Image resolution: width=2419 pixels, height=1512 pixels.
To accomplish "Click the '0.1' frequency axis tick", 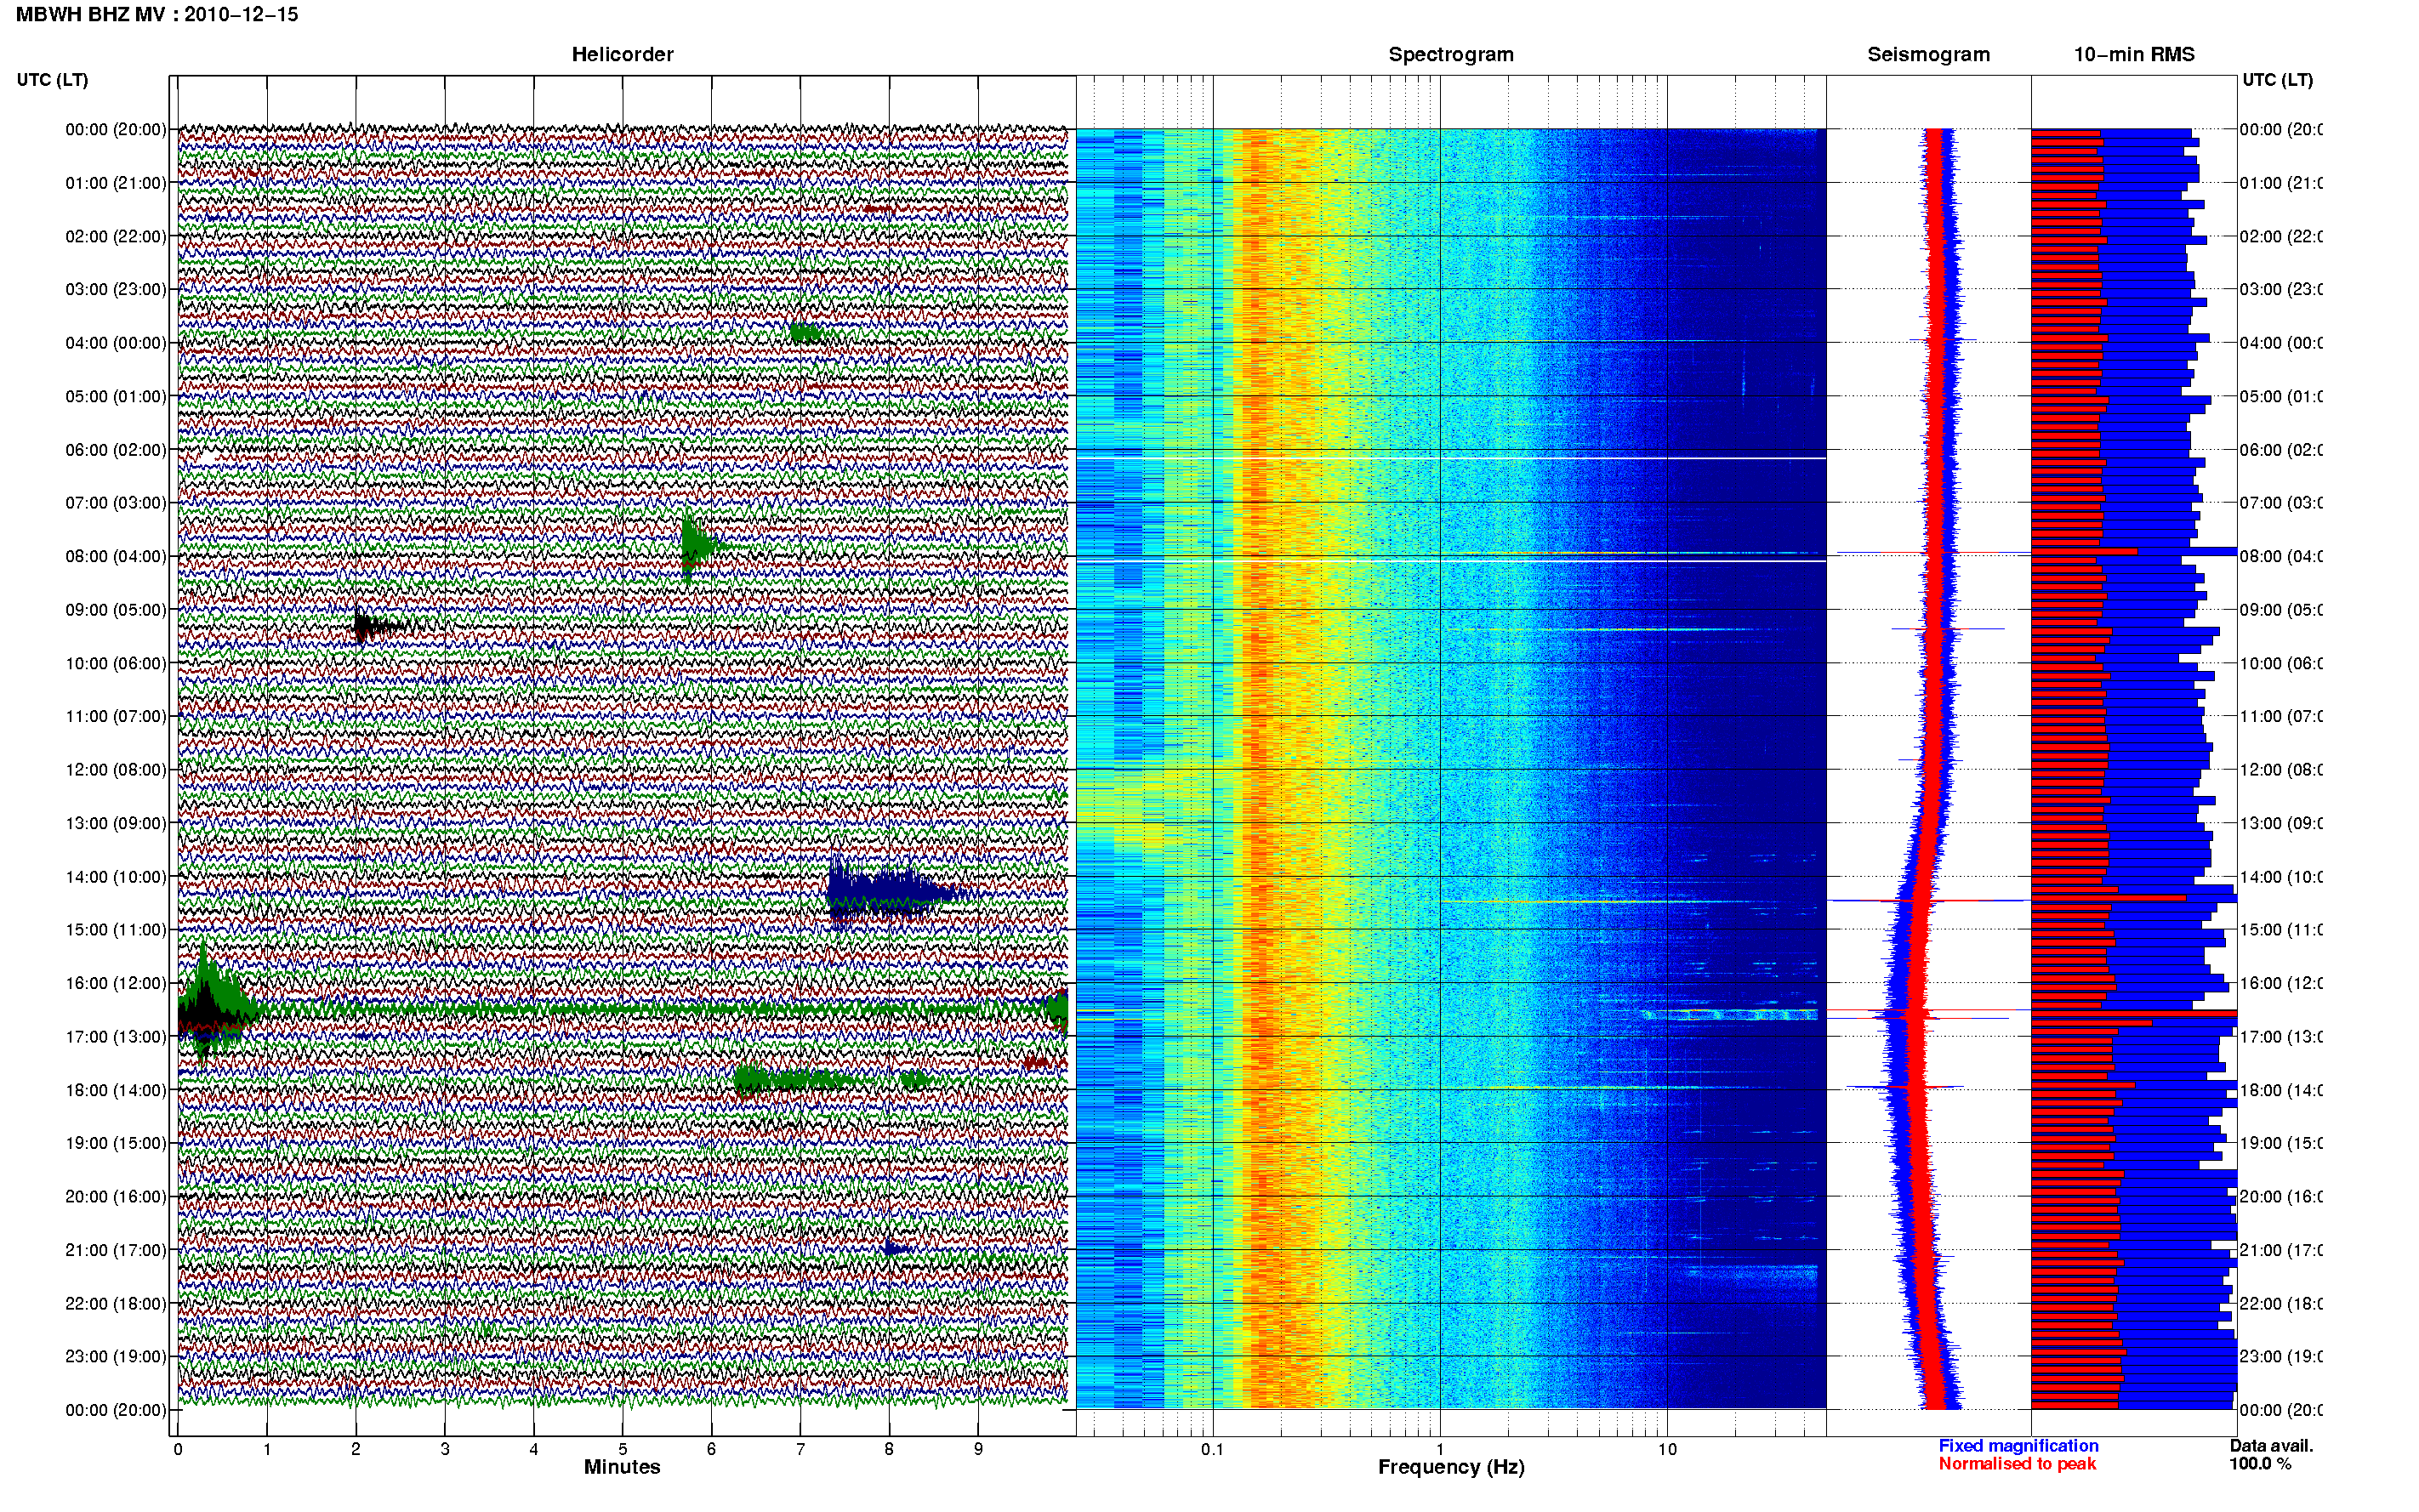I will click(1212, 1449).
